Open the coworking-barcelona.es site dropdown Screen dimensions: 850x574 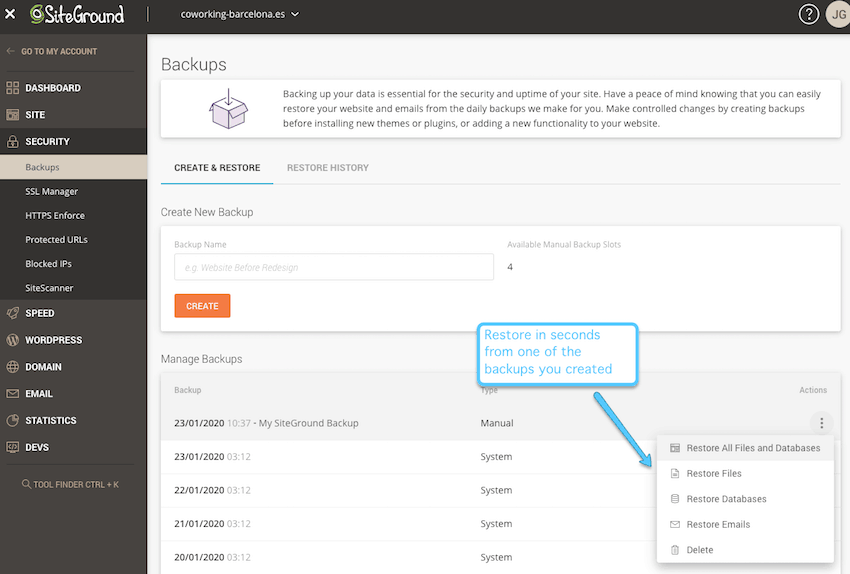click(x=239, y=14)
